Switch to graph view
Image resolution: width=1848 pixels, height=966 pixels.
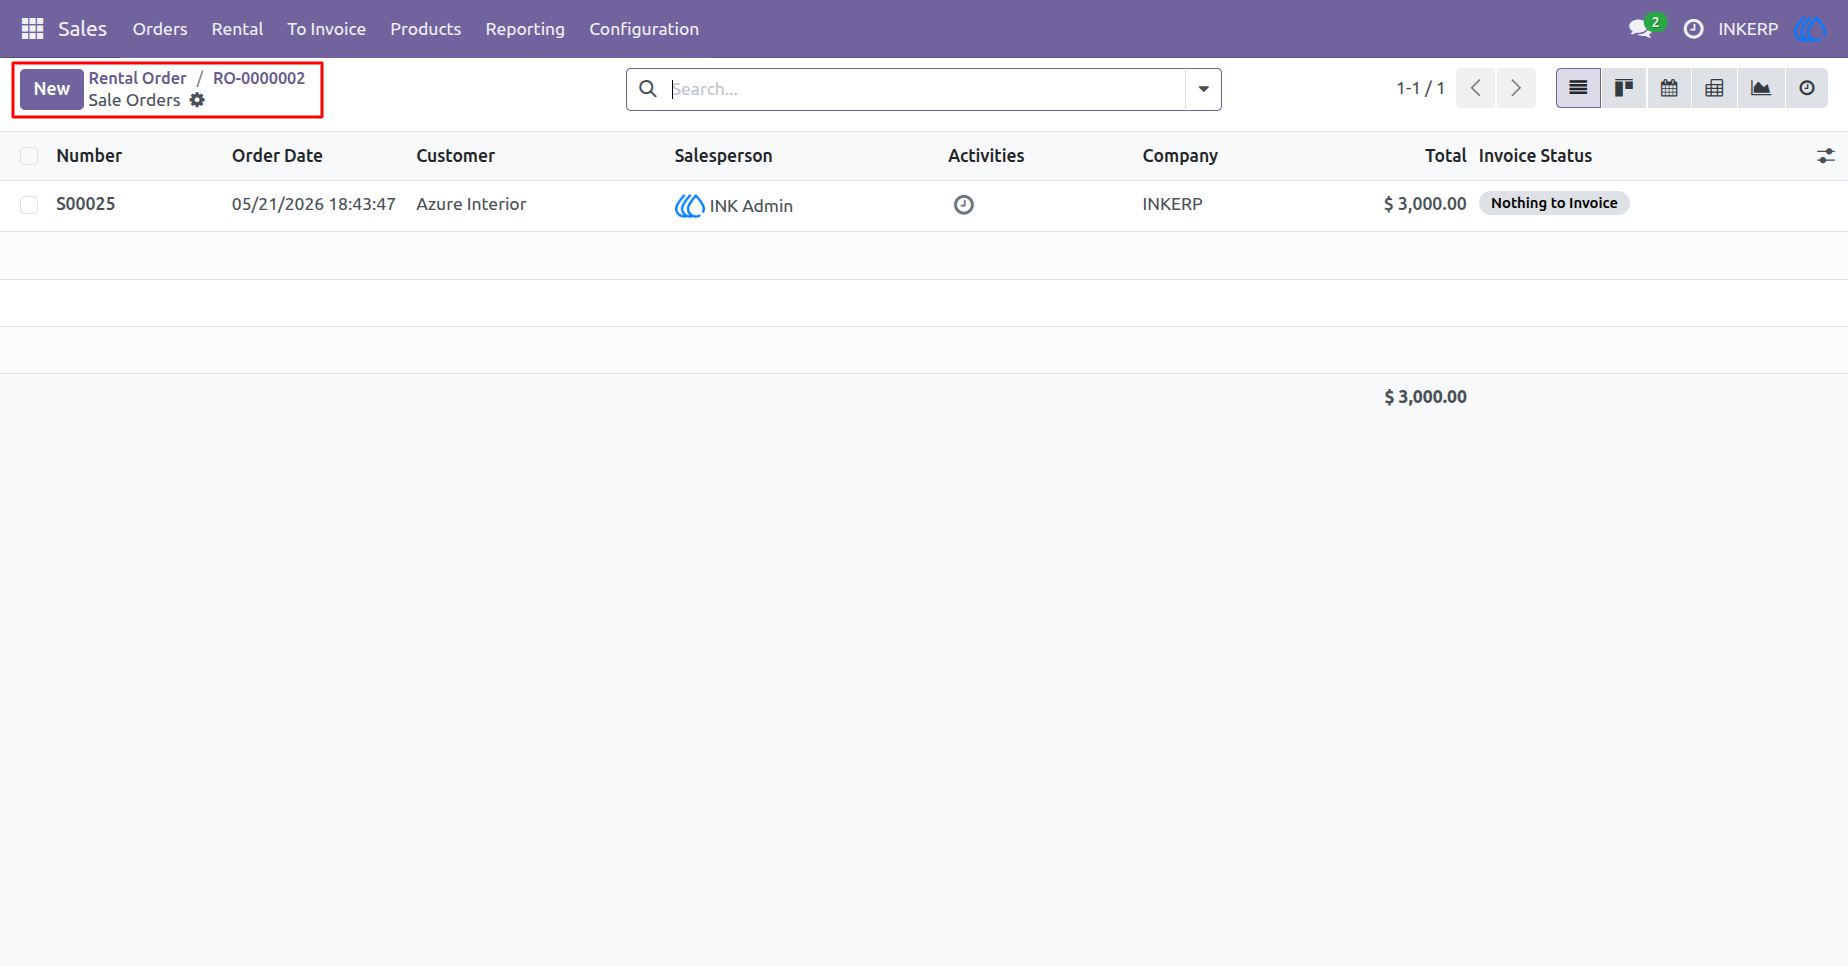click(x=1760, y=88)
